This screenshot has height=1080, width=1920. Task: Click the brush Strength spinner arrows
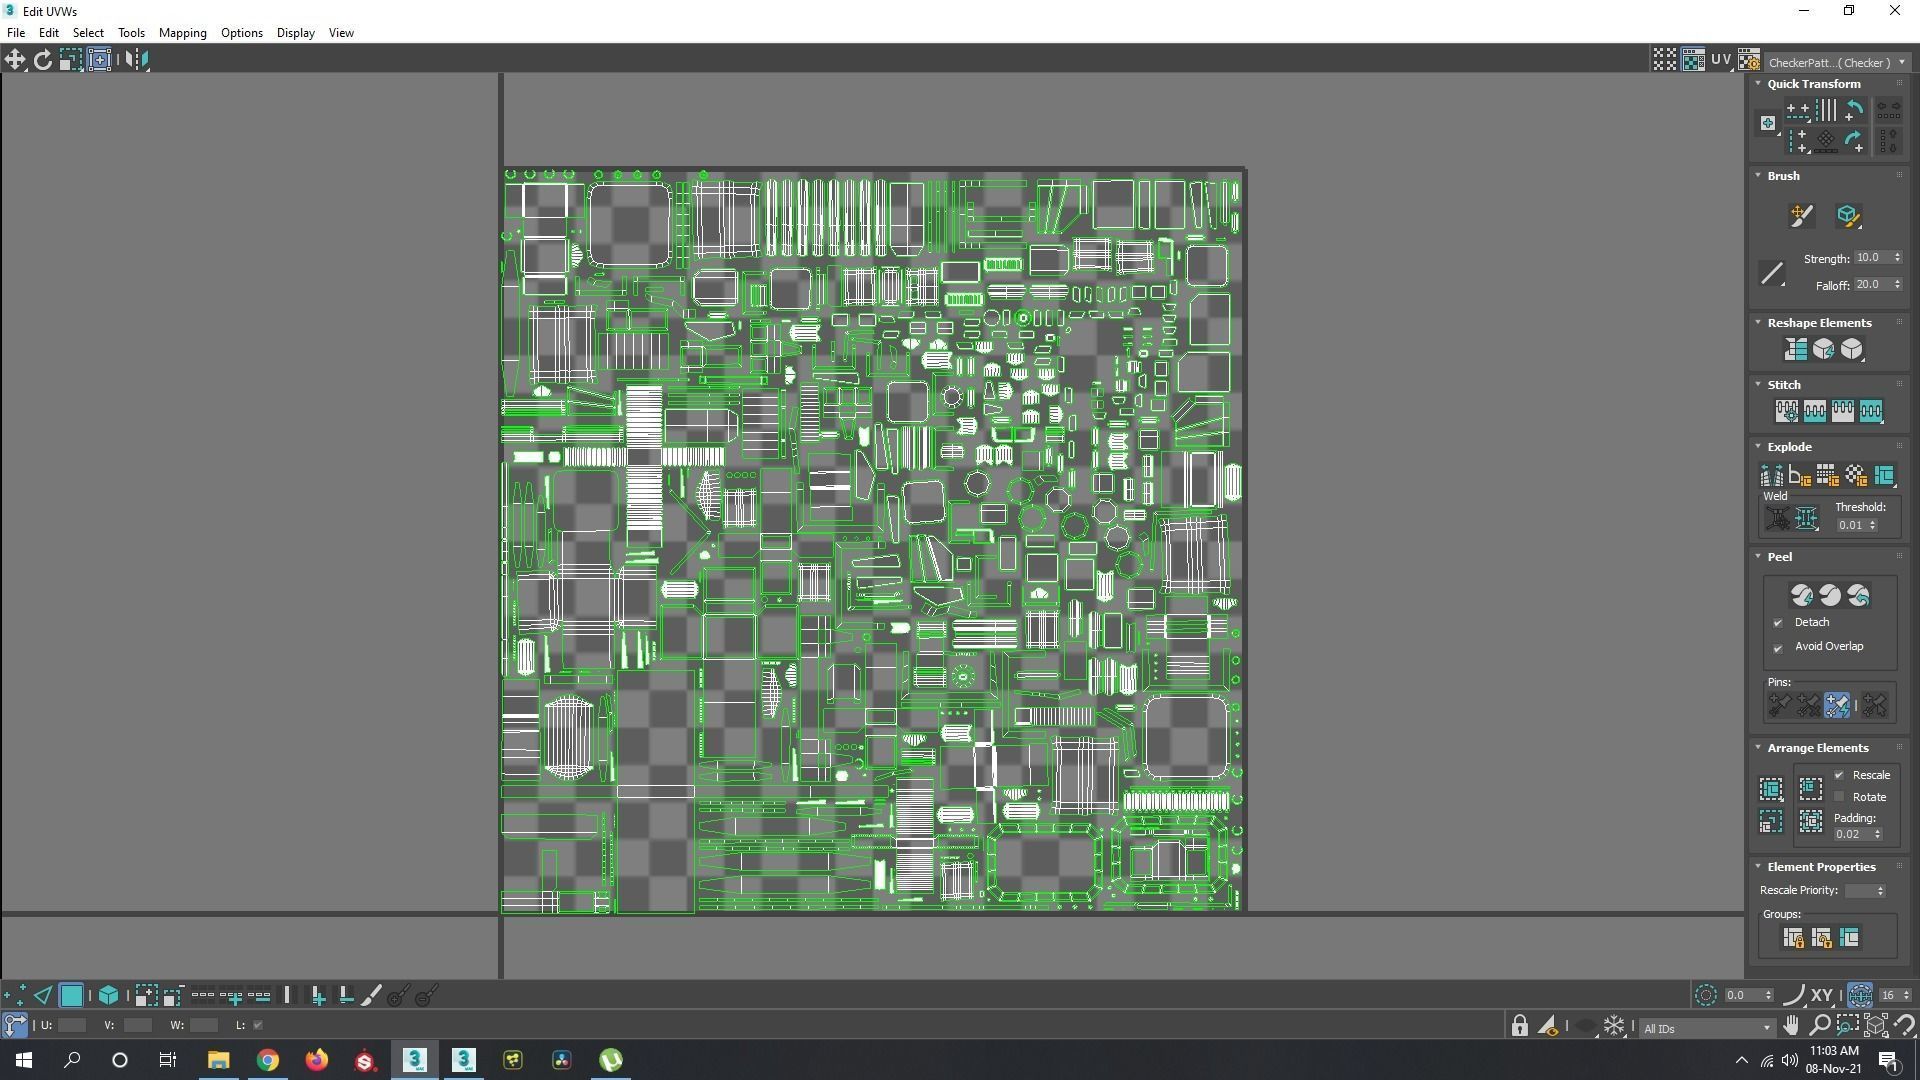tap(1897, 258)
